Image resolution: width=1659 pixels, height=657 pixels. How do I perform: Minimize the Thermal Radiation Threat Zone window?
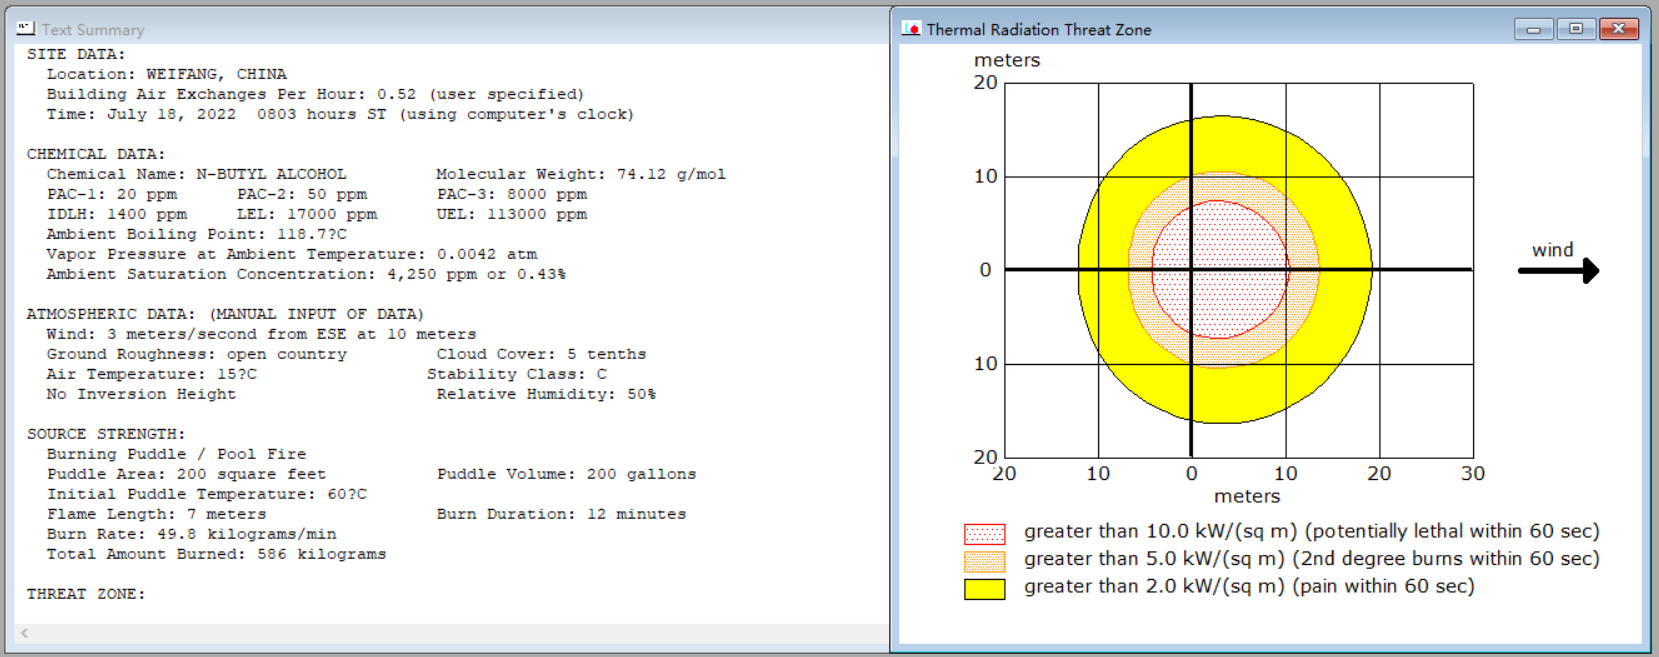click(1533, 29)
